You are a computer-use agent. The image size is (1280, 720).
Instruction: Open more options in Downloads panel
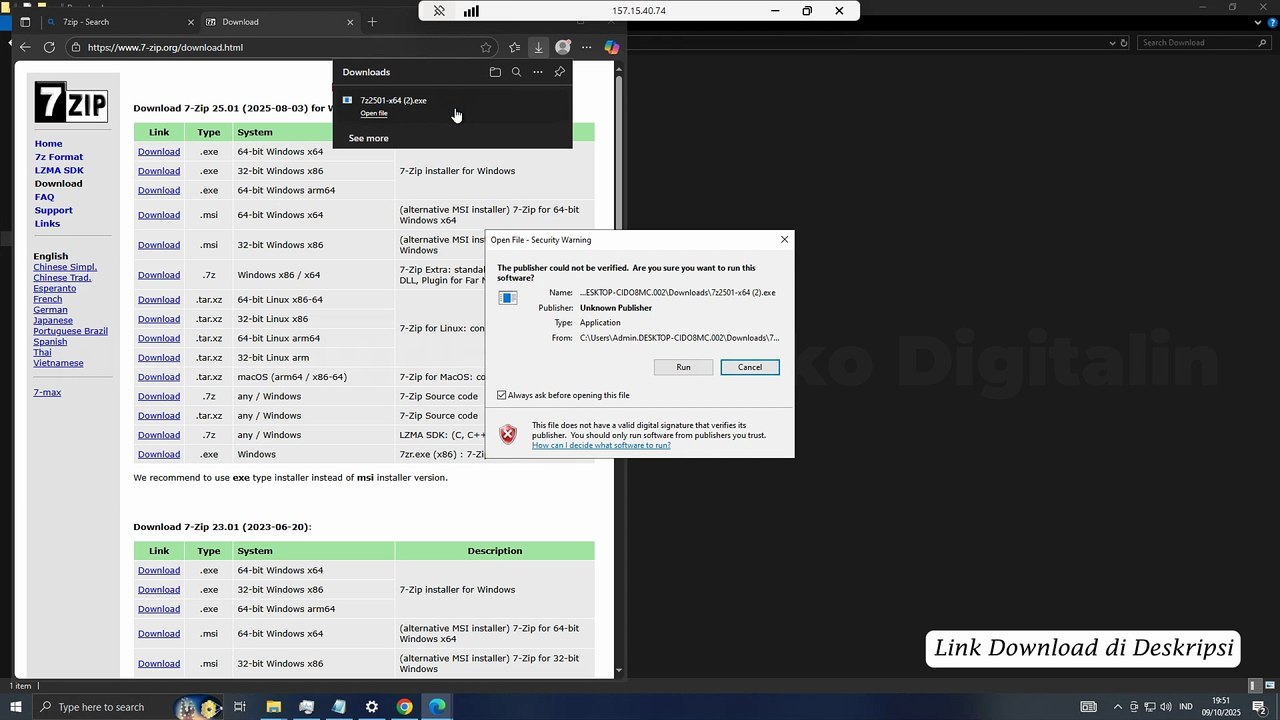point(538,72)
